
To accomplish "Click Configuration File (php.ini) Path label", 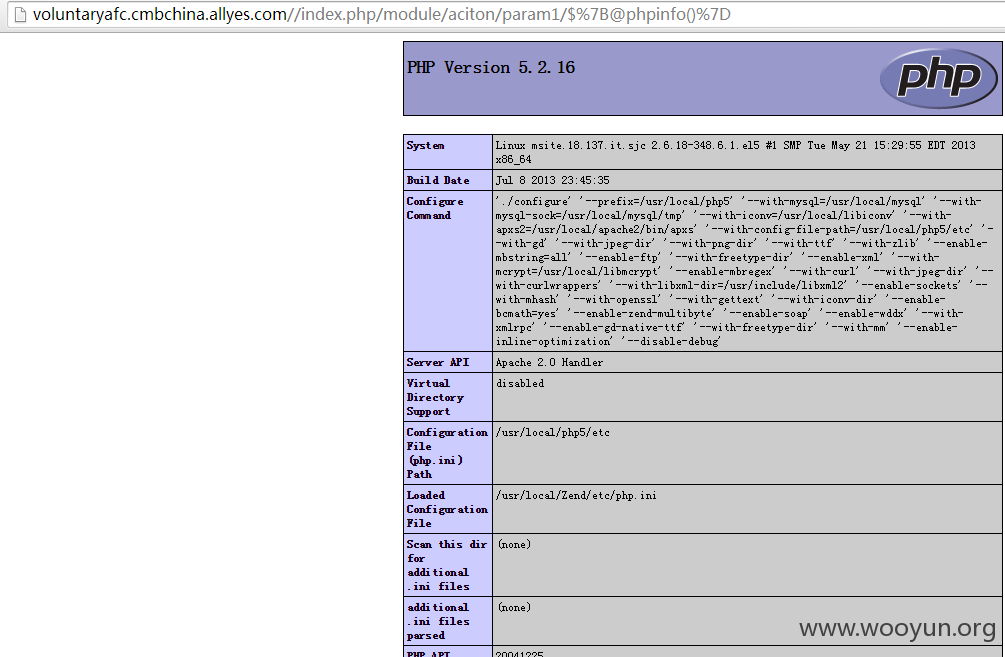I will pyautogui.click(x=447, y=453).
